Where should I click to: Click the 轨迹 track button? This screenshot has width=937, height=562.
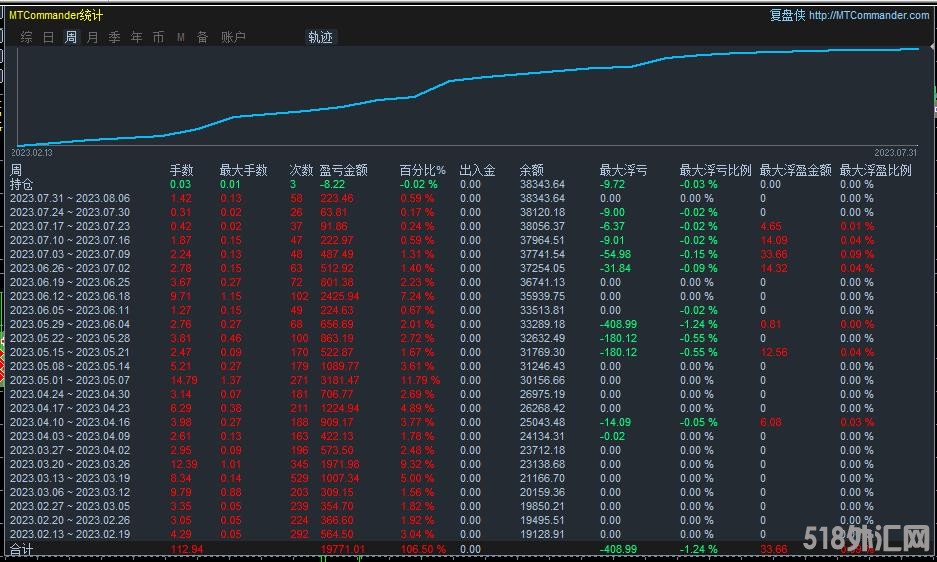click(321, 37)
